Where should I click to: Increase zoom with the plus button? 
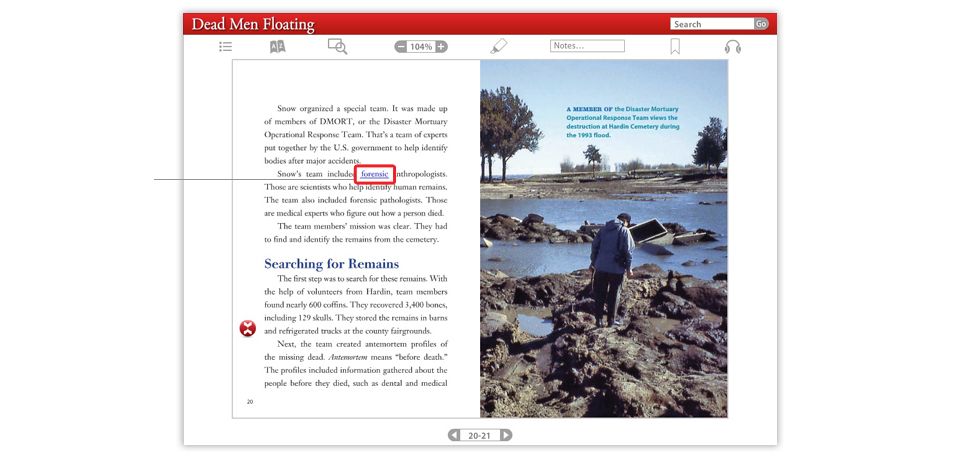pos(441,47)
